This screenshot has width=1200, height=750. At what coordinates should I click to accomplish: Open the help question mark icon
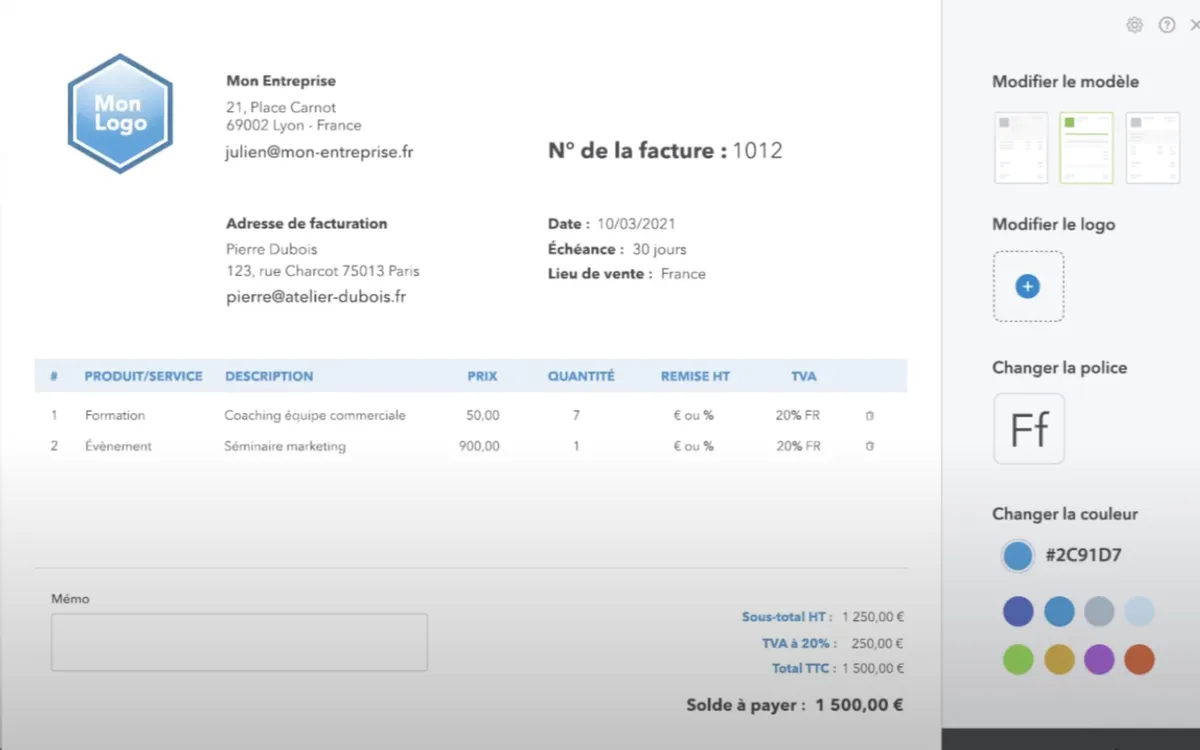(1167, 25)
